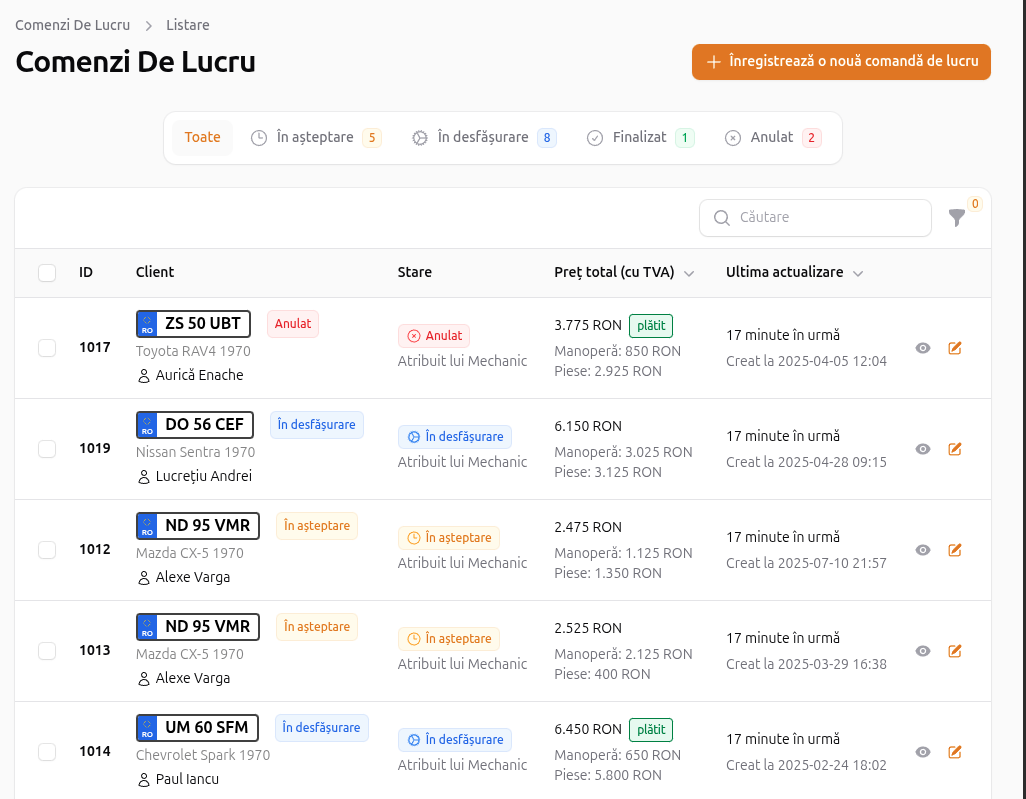
Task: Select the checkbox for order 1012
Action: pos(47,550)
